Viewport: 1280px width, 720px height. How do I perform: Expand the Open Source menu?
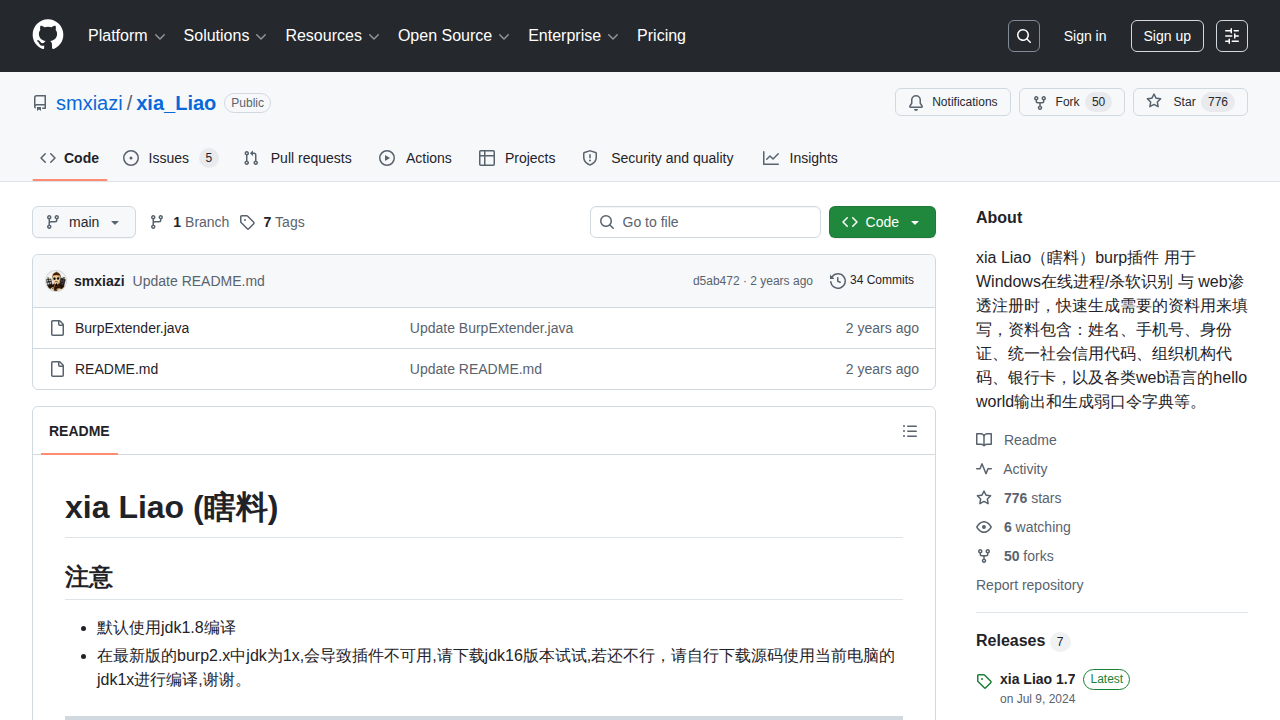pos(454,36)
